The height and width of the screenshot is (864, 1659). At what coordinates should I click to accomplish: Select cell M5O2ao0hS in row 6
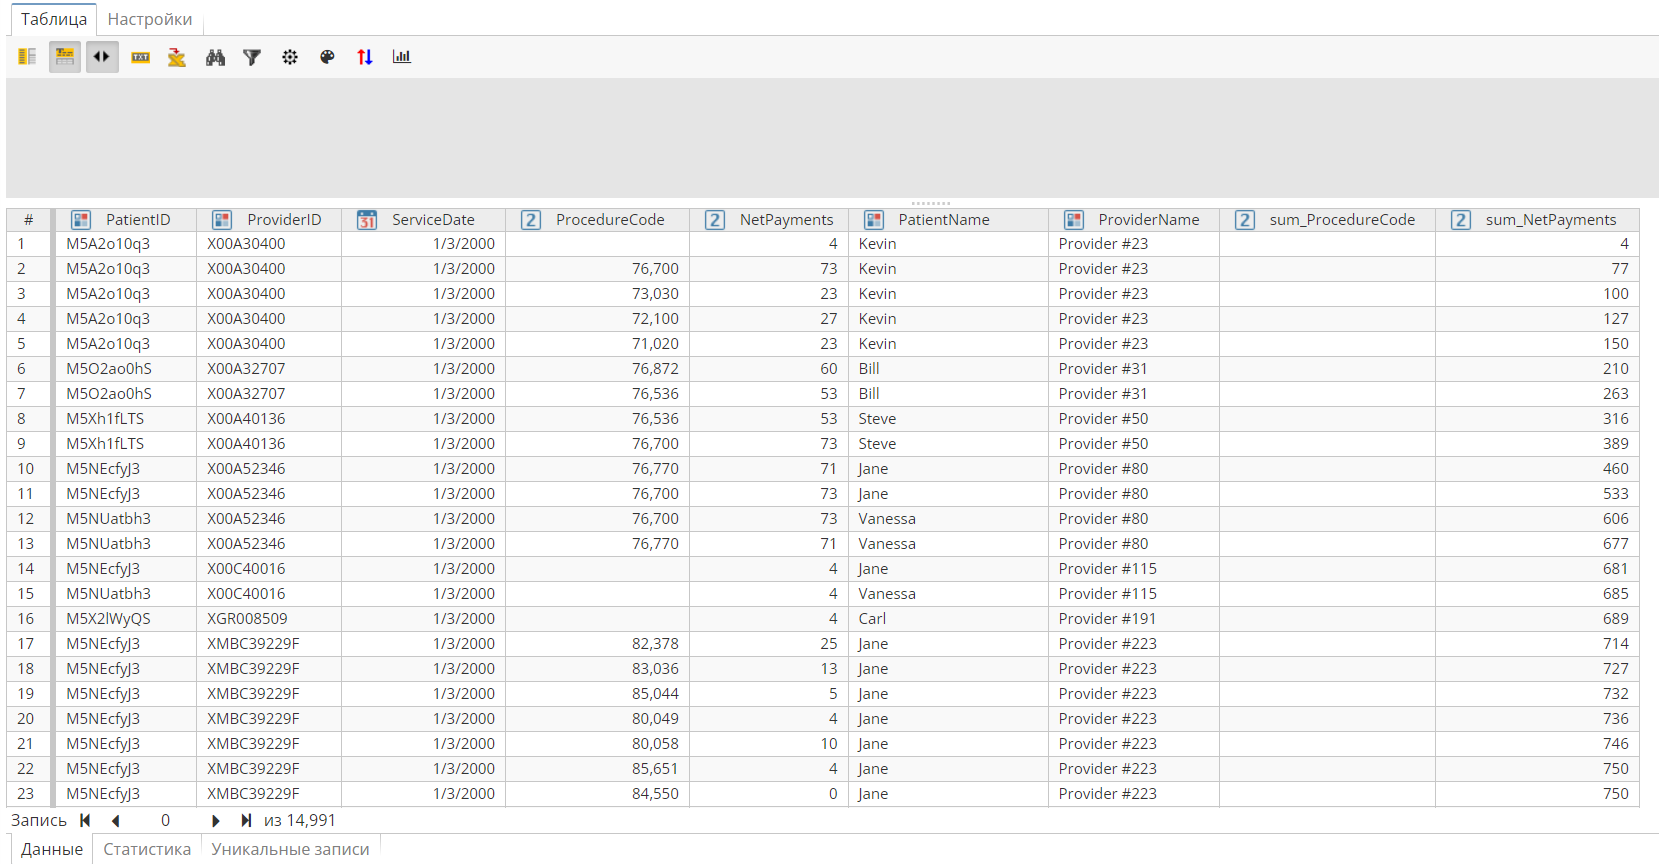click(x=126, y=369)
